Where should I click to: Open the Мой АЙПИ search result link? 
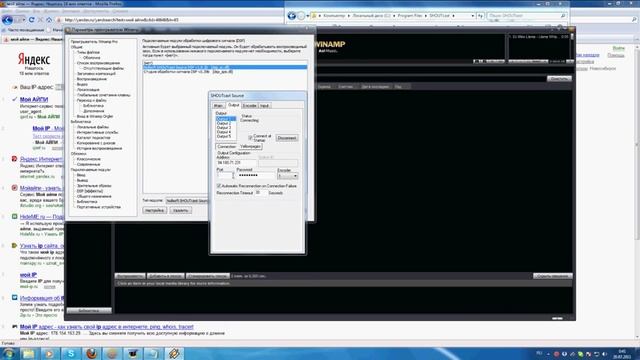(x=34, y=99)
